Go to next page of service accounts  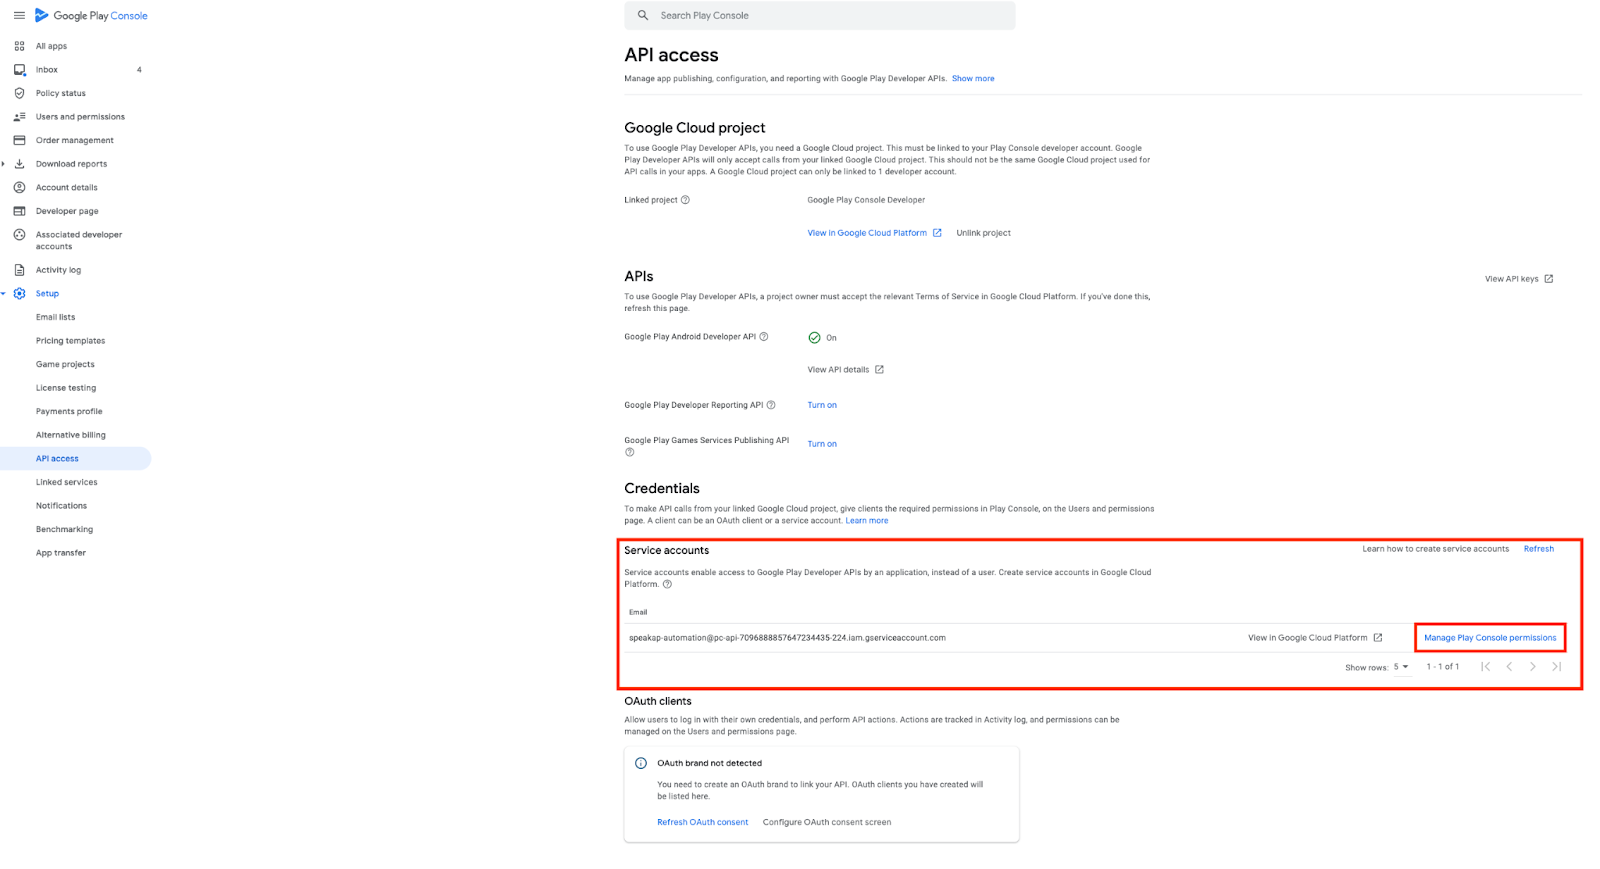(1533, 667)
